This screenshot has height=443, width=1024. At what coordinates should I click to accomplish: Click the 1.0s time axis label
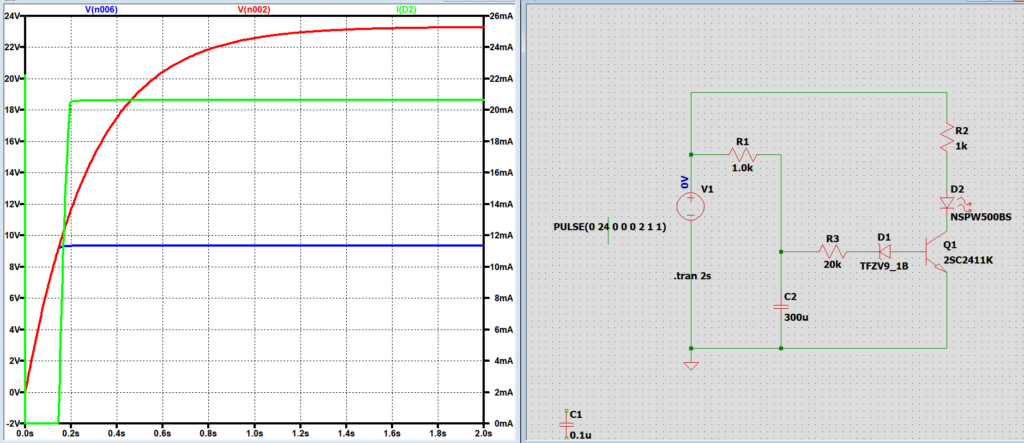253,433
